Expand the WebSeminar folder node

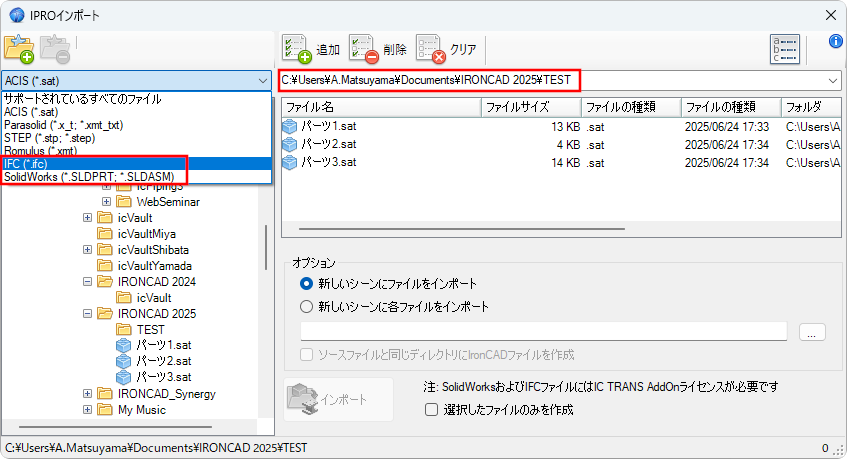tap(106, 202)
